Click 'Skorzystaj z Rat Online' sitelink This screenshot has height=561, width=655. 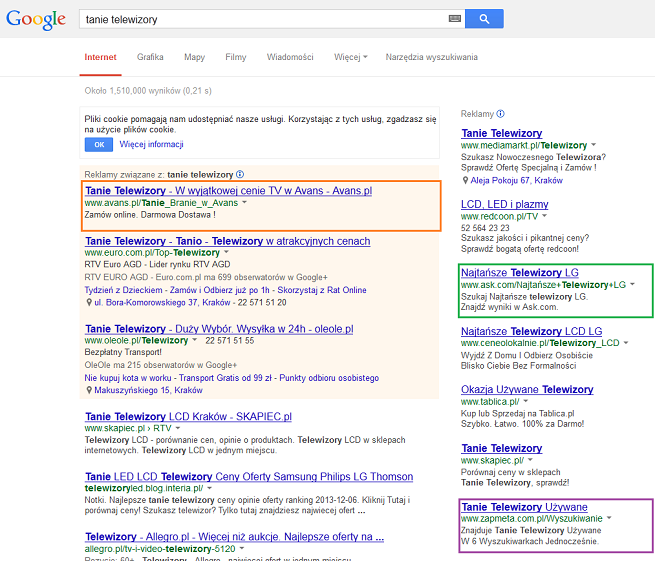[x=322, y=290]
